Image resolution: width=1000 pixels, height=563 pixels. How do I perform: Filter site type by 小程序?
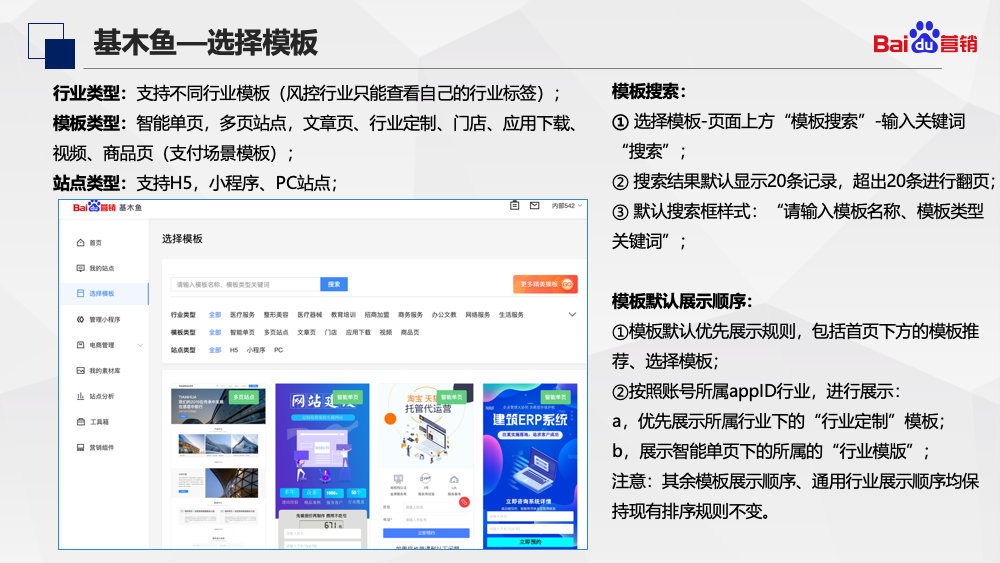click(256, 350)
